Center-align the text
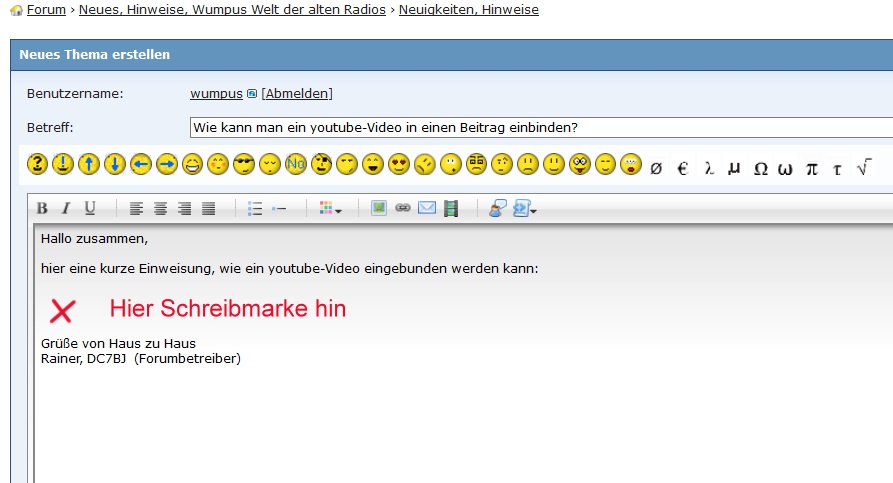893x483 pixels. (160, 208)
